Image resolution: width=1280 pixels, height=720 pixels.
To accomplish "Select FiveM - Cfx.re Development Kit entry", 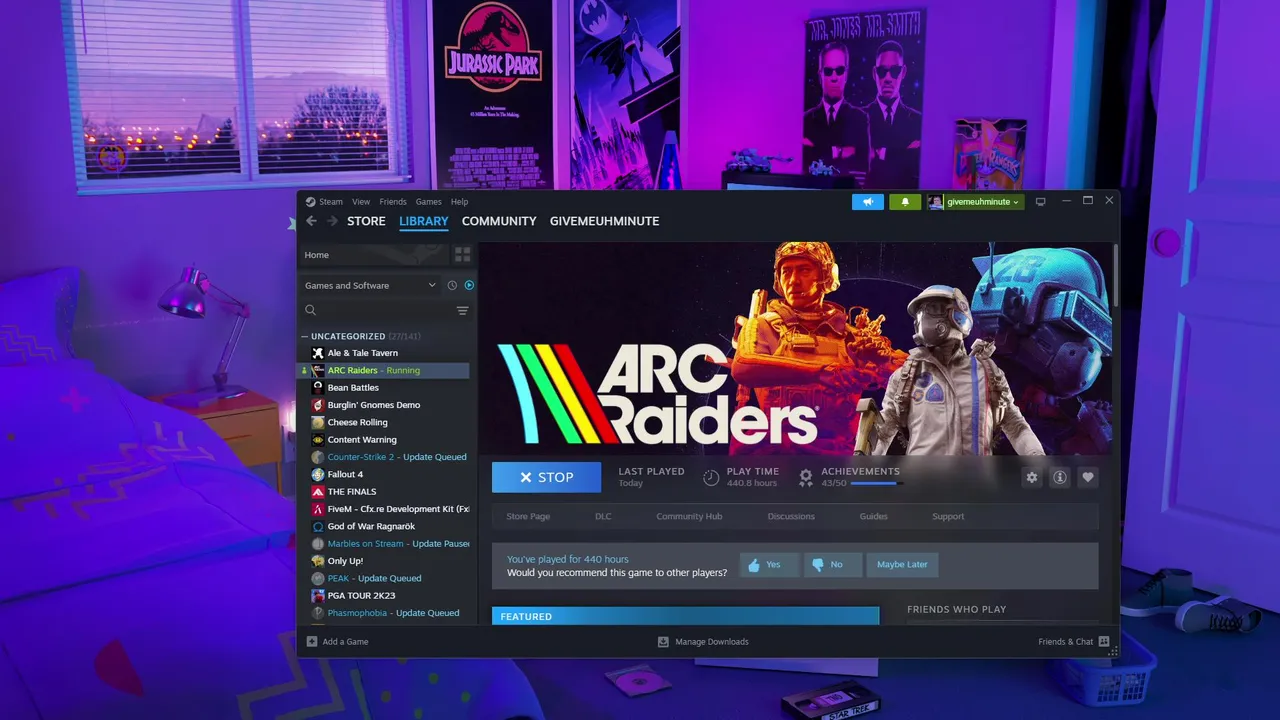I will tap(386, 509).
